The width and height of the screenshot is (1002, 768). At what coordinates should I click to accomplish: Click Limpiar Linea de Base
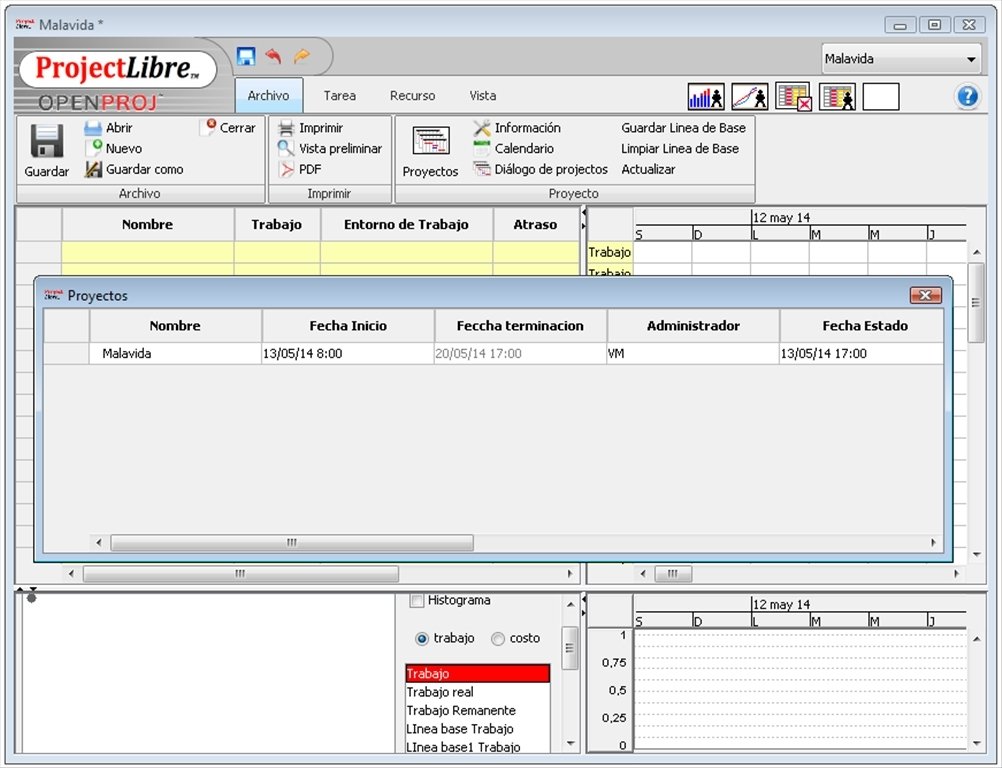pos(679,148)
